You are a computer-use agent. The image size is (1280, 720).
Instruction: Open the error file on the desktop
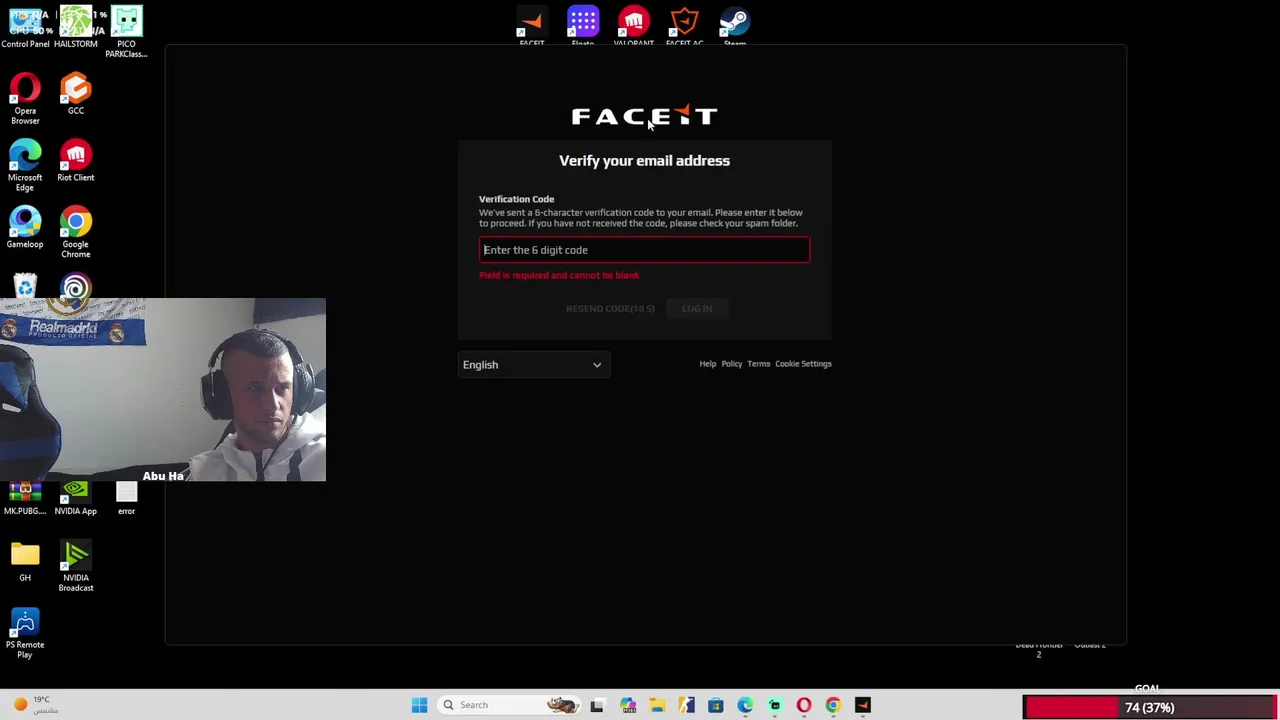tap(126, 499)
